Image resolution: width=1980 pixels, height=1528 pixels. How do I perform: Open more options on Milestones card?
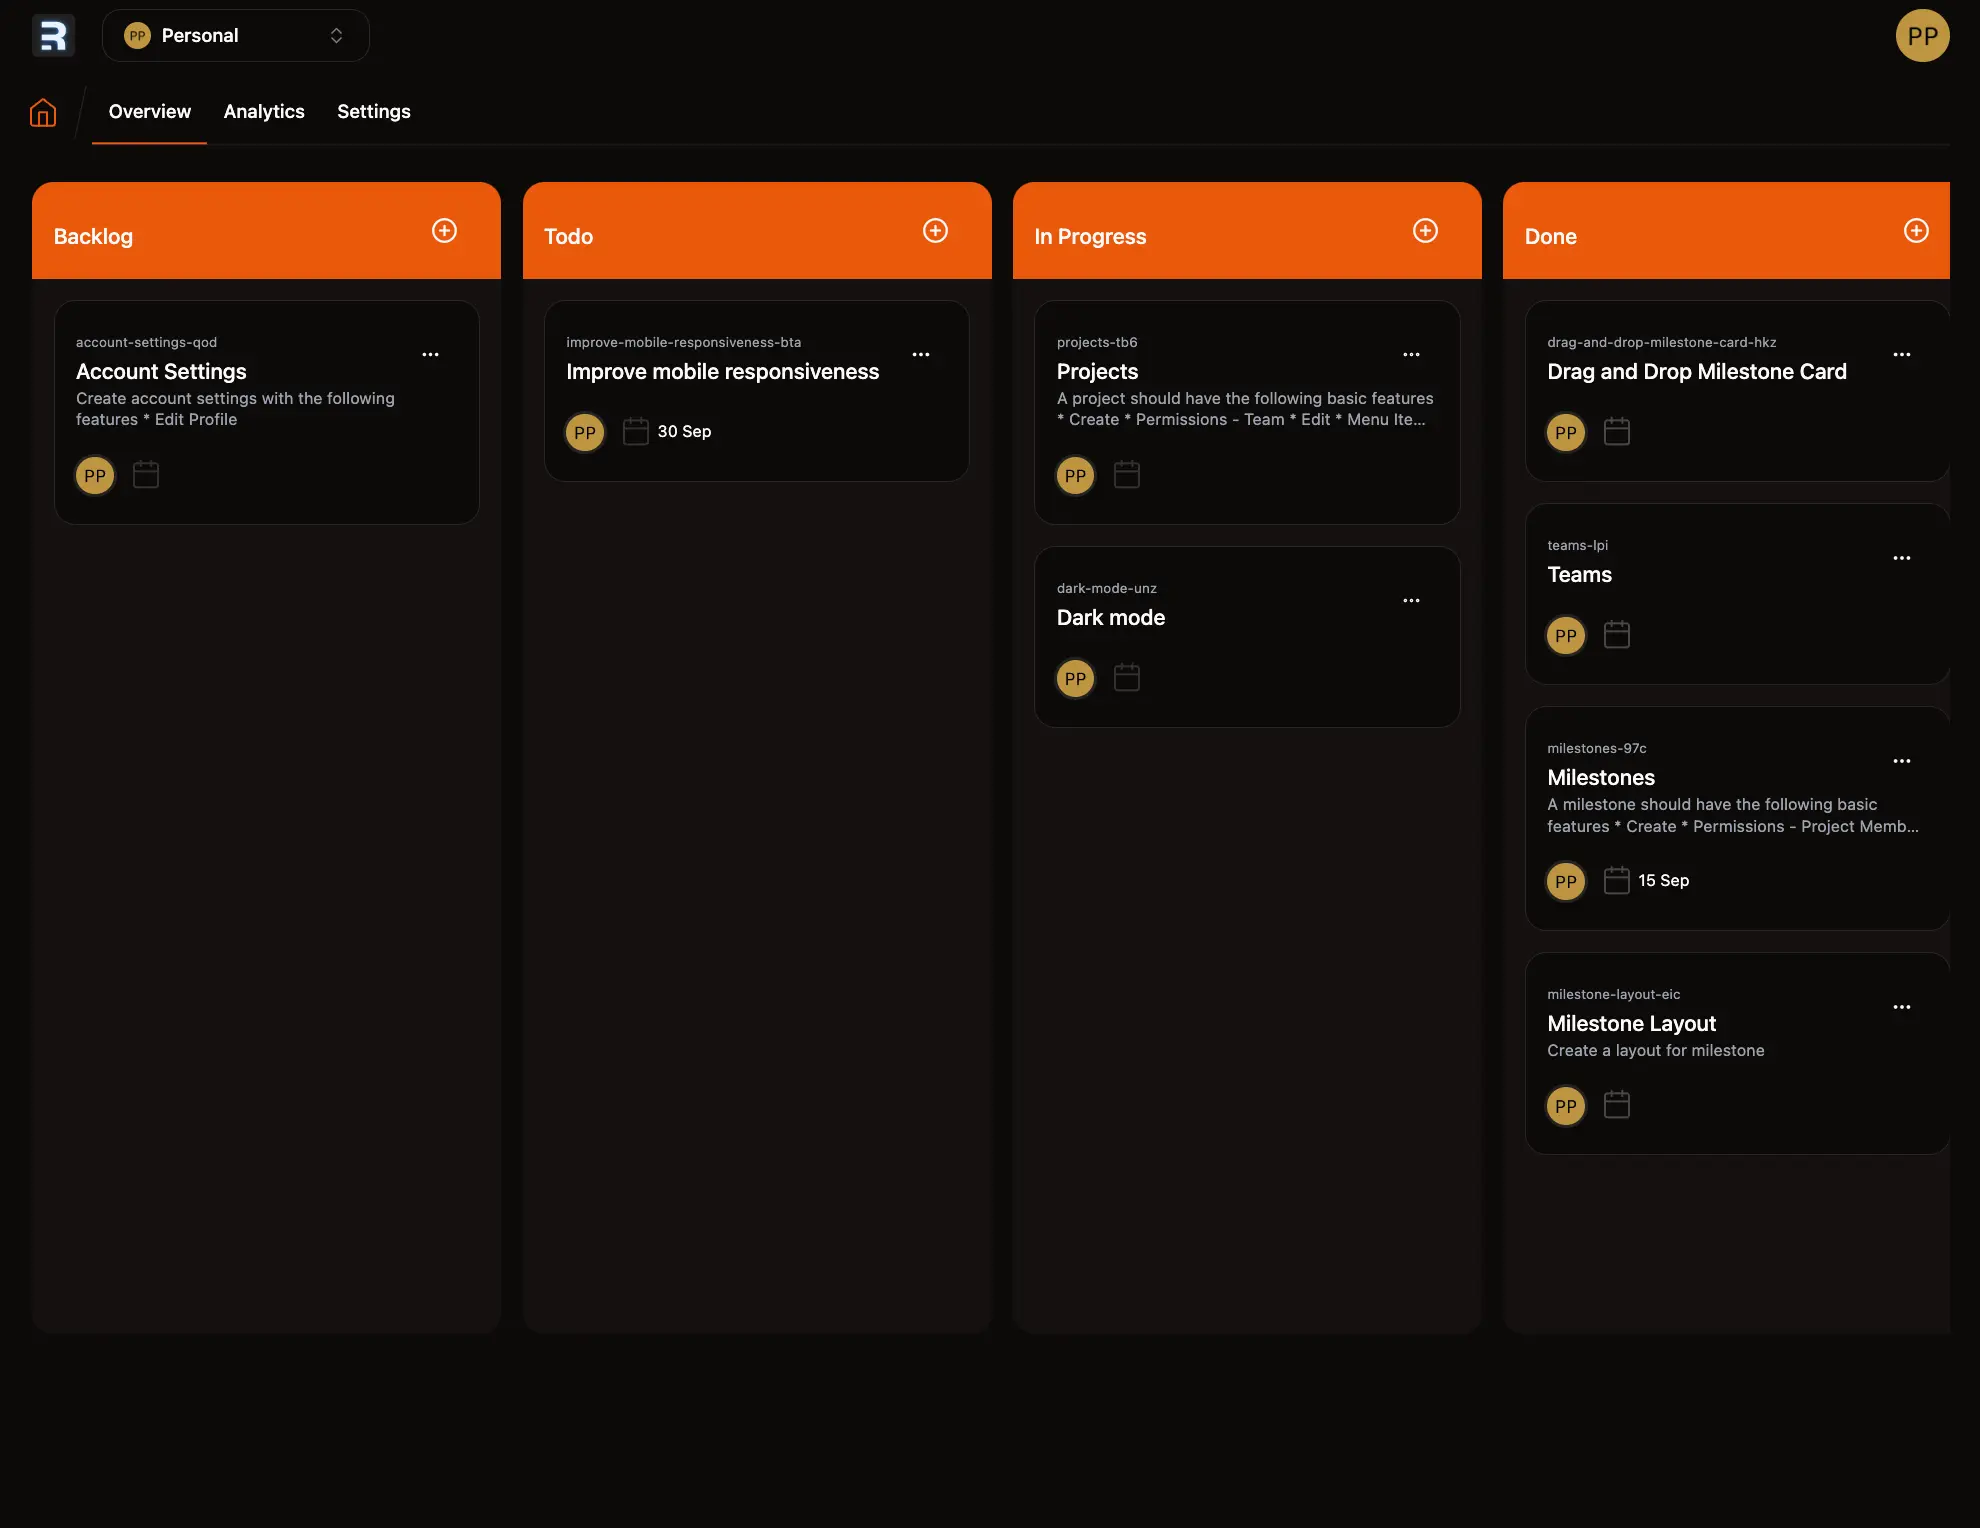coord(1901,761)
